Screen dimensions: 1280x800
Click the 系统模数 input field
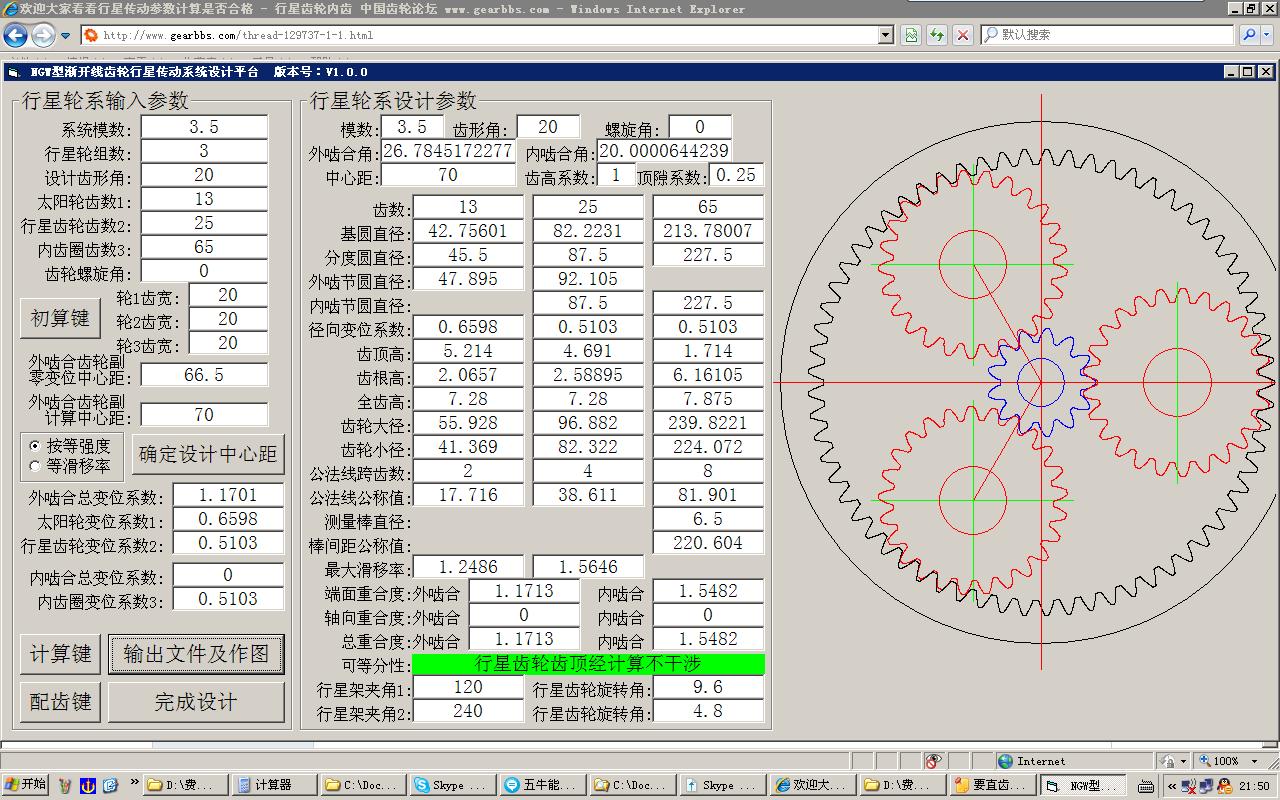[204, 127]
